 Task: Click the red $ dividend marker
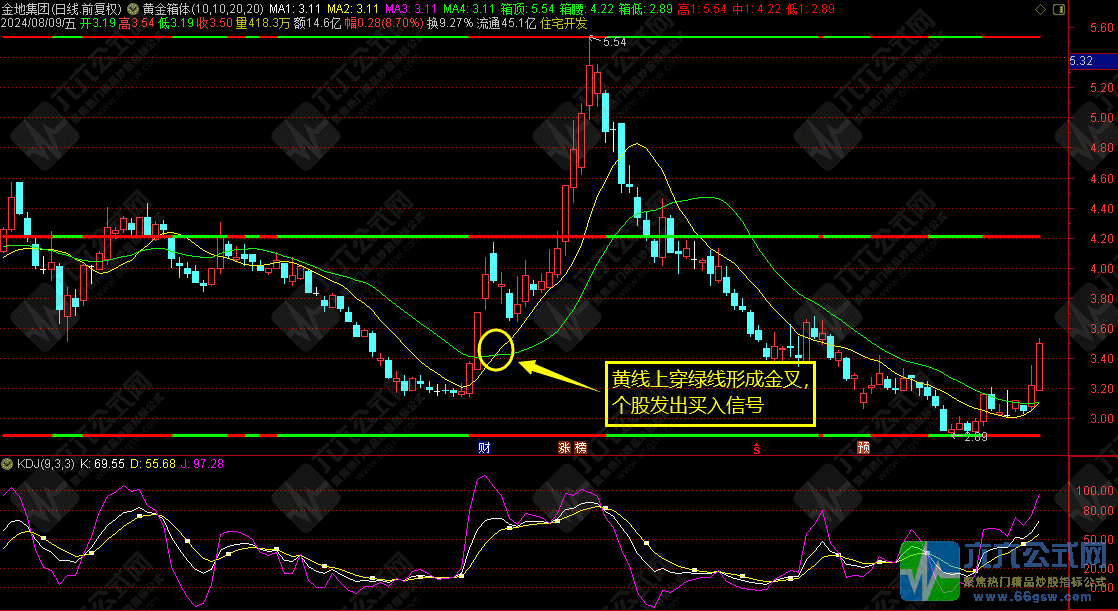click(x=756, y=447)
